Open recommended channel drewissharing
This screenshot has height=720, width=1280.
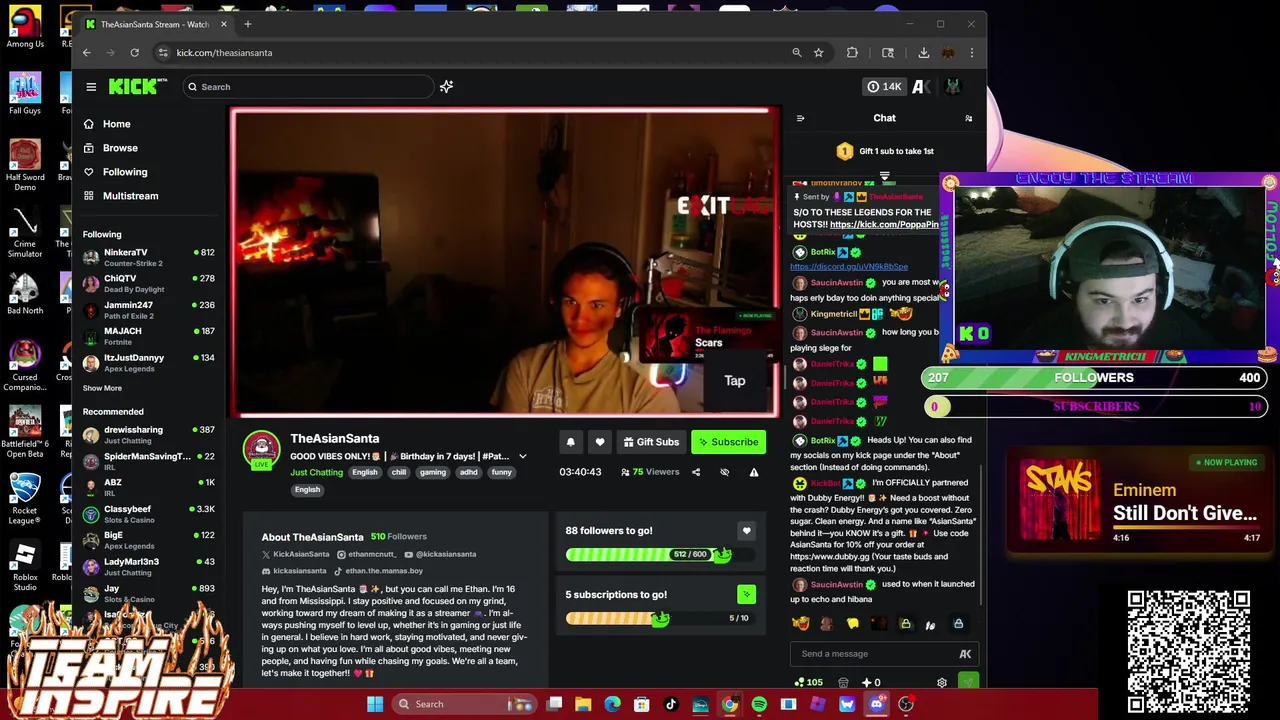(148, 434)
